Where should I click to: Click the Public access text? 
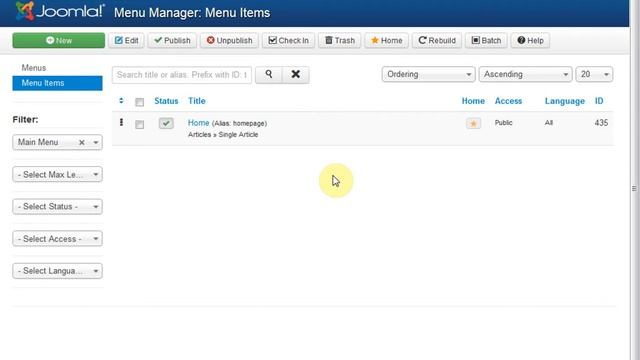[503, 122]
